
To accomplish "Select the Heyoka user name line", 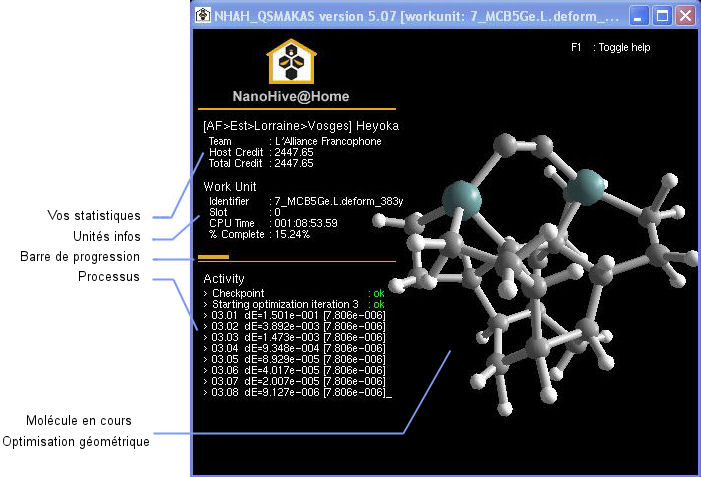I will coord(300,126).
